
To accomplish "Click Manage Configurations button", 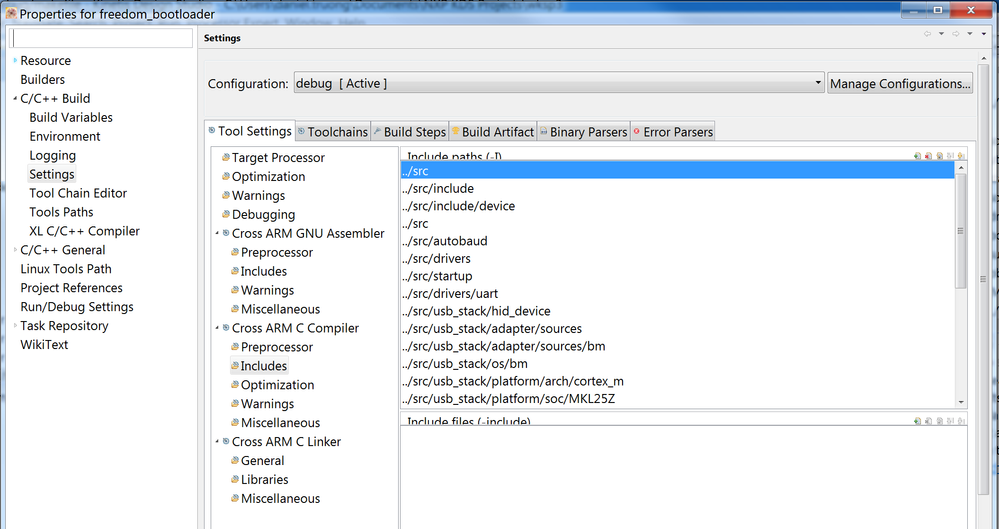I will click(900, 83).
